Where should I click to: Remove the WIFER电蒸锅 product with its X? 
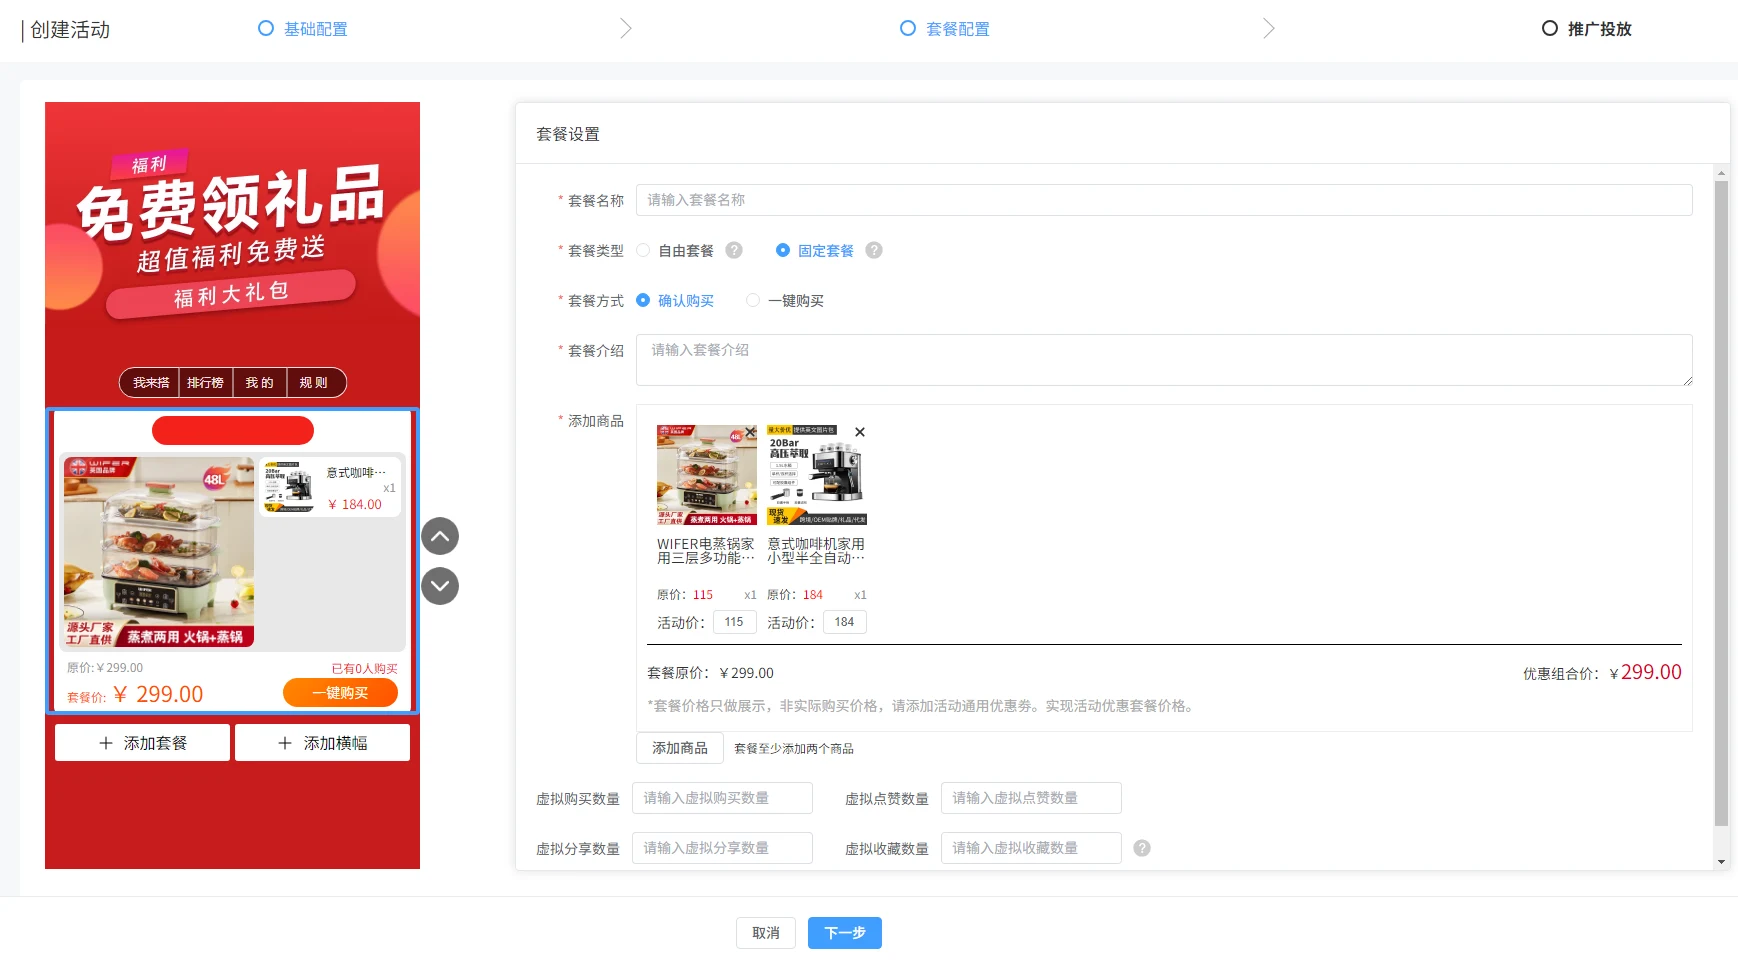pyautogui.click(x=750, y=432)
